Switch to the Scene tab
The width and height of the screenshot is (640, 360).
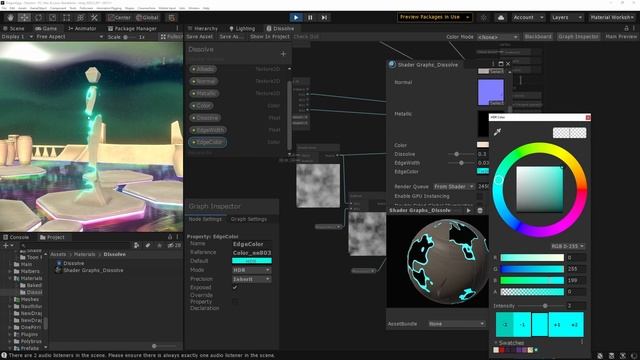click(x=13, y=29)
